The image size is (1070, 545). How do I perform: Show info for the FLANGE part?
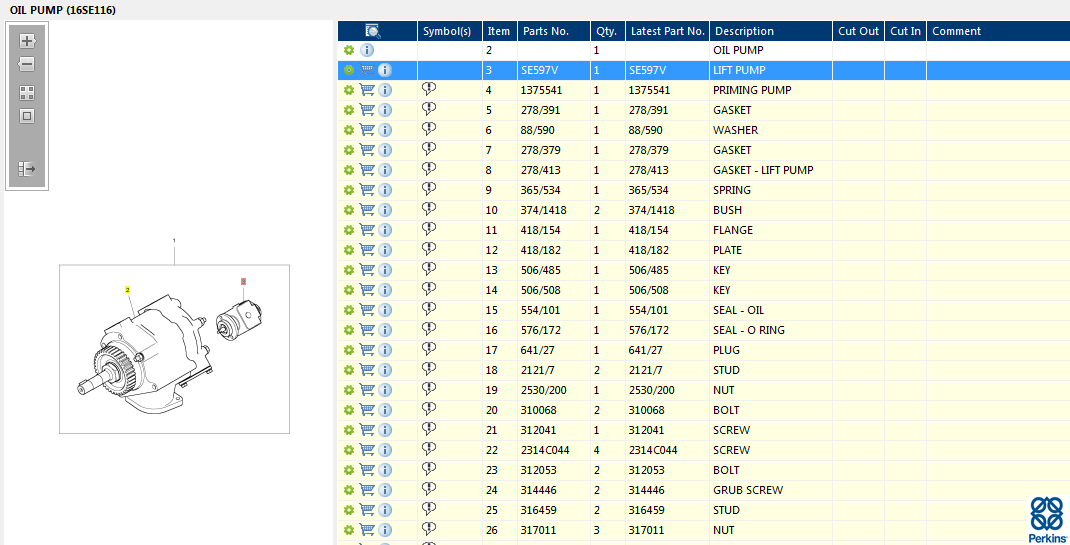(385, 230)
